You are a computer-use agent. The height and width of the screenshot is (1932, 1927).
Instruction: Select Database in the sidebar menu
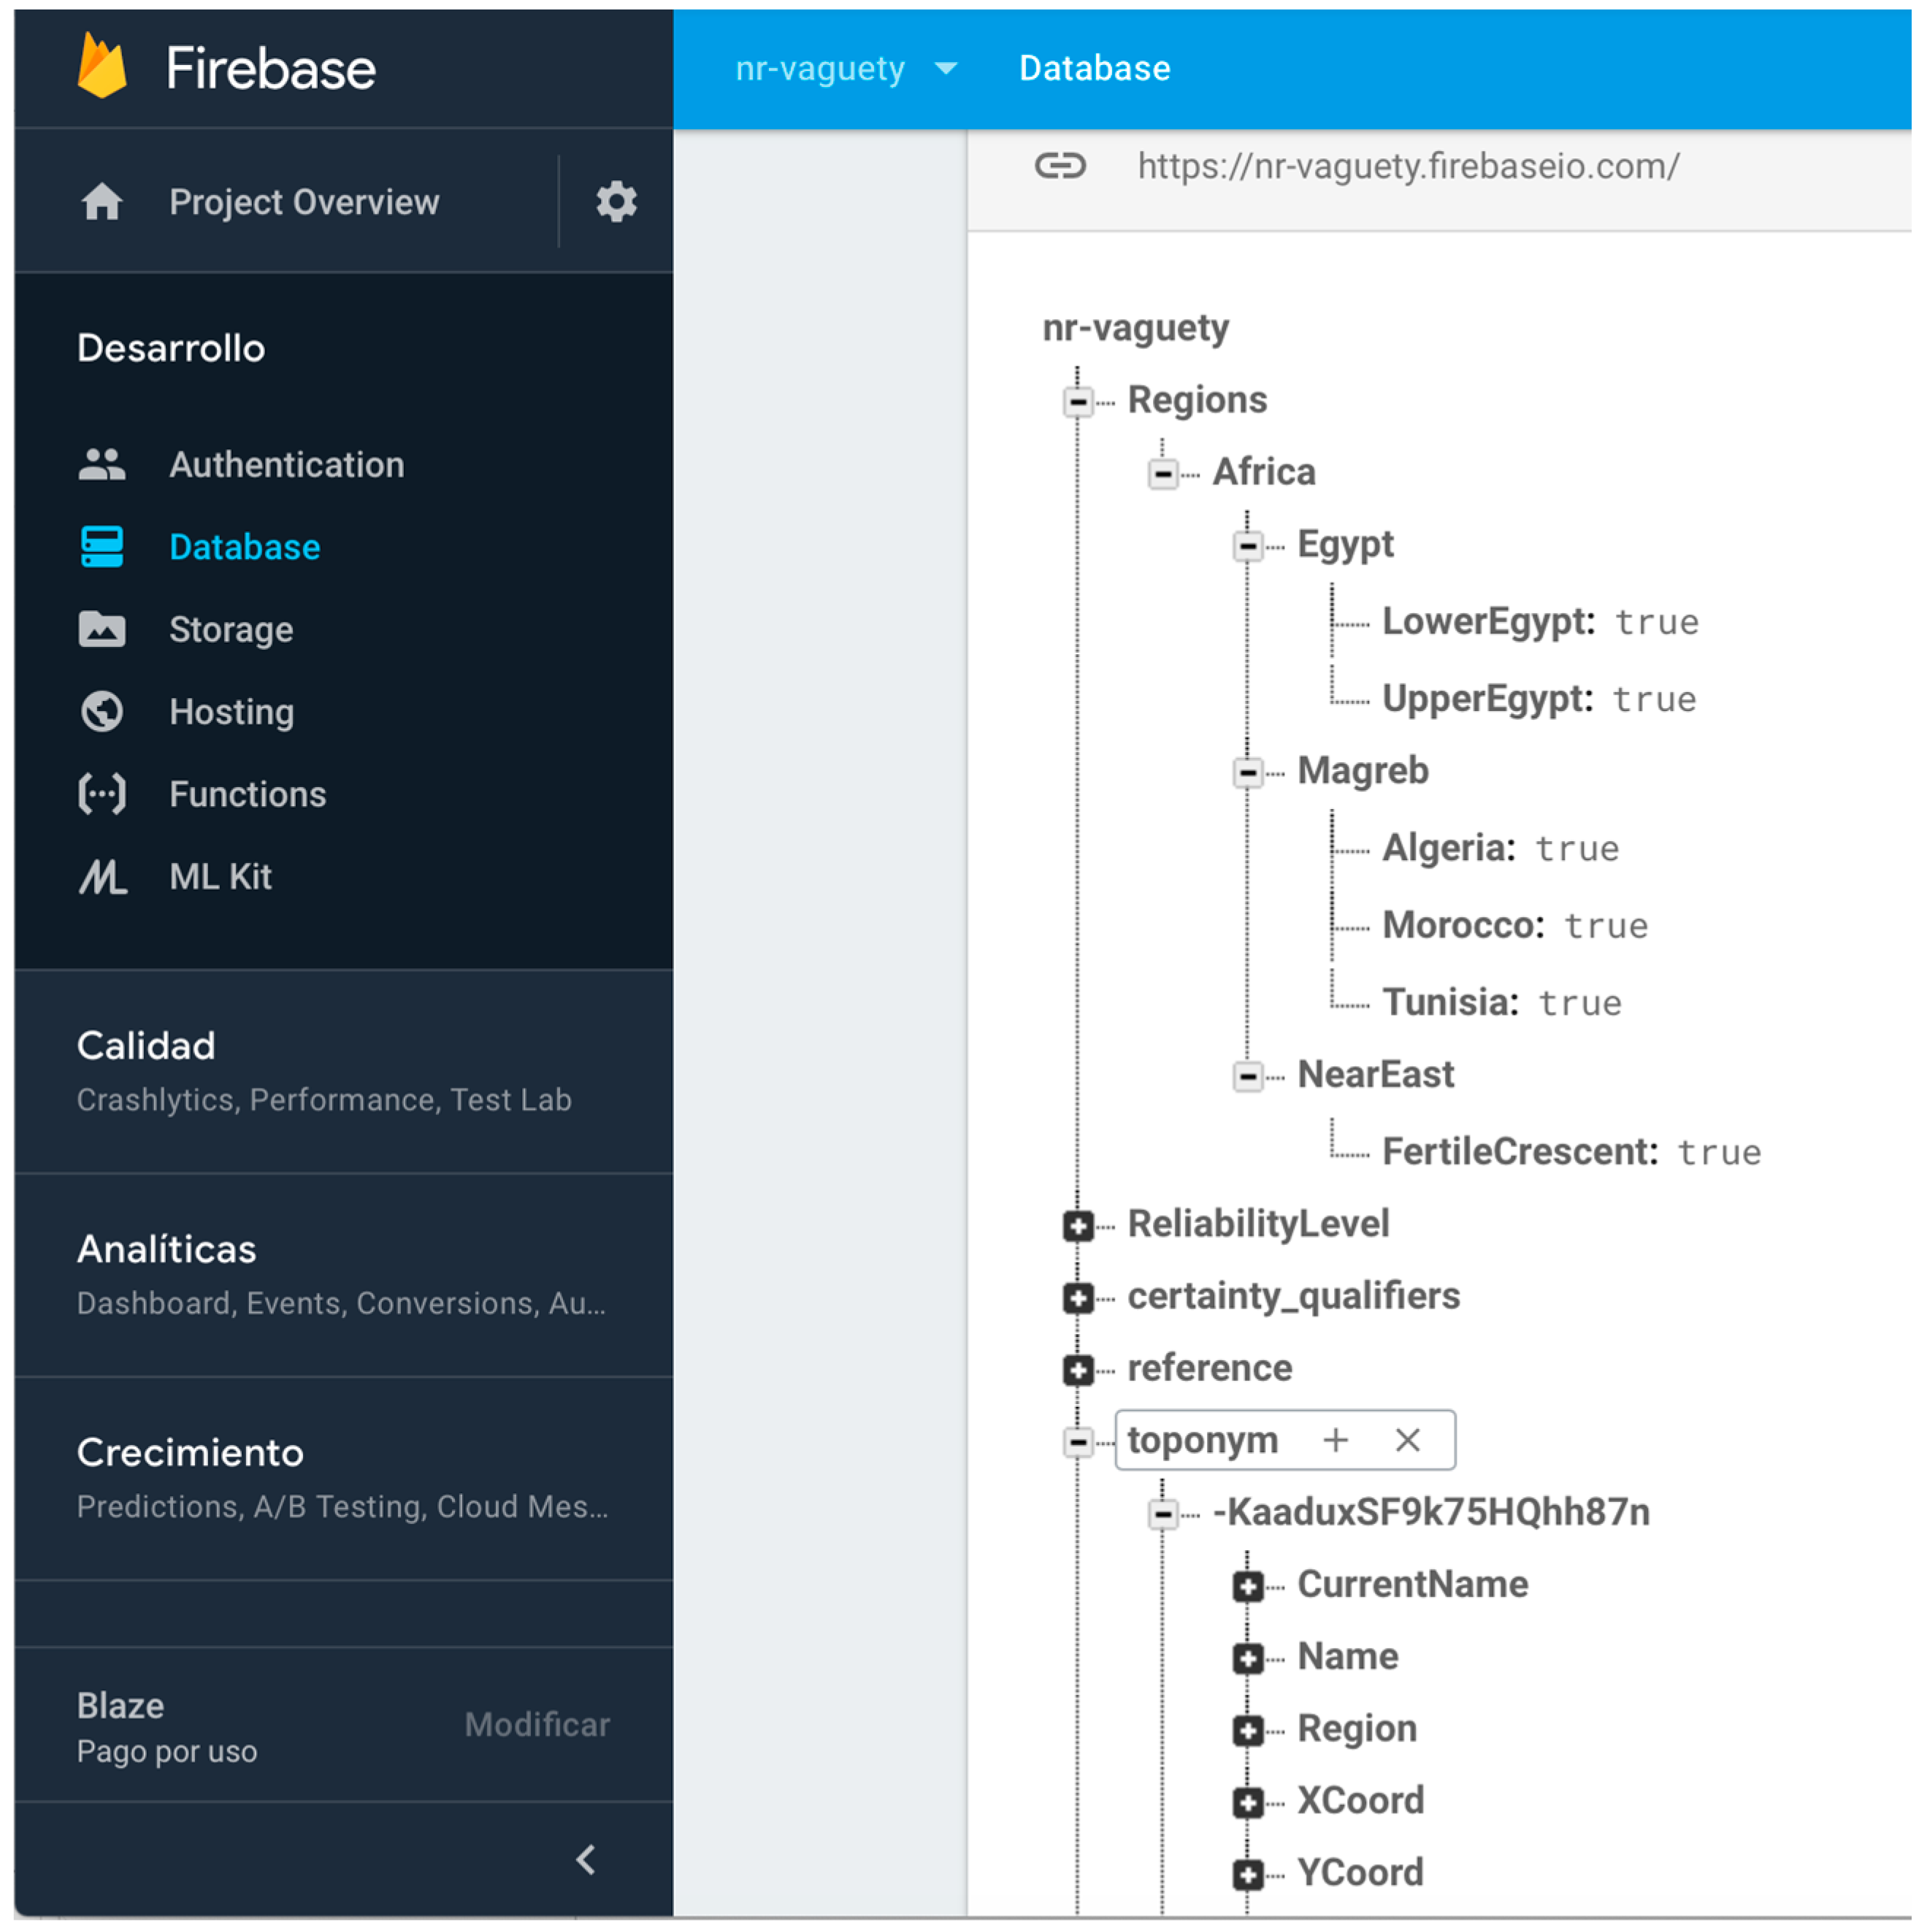244,547
